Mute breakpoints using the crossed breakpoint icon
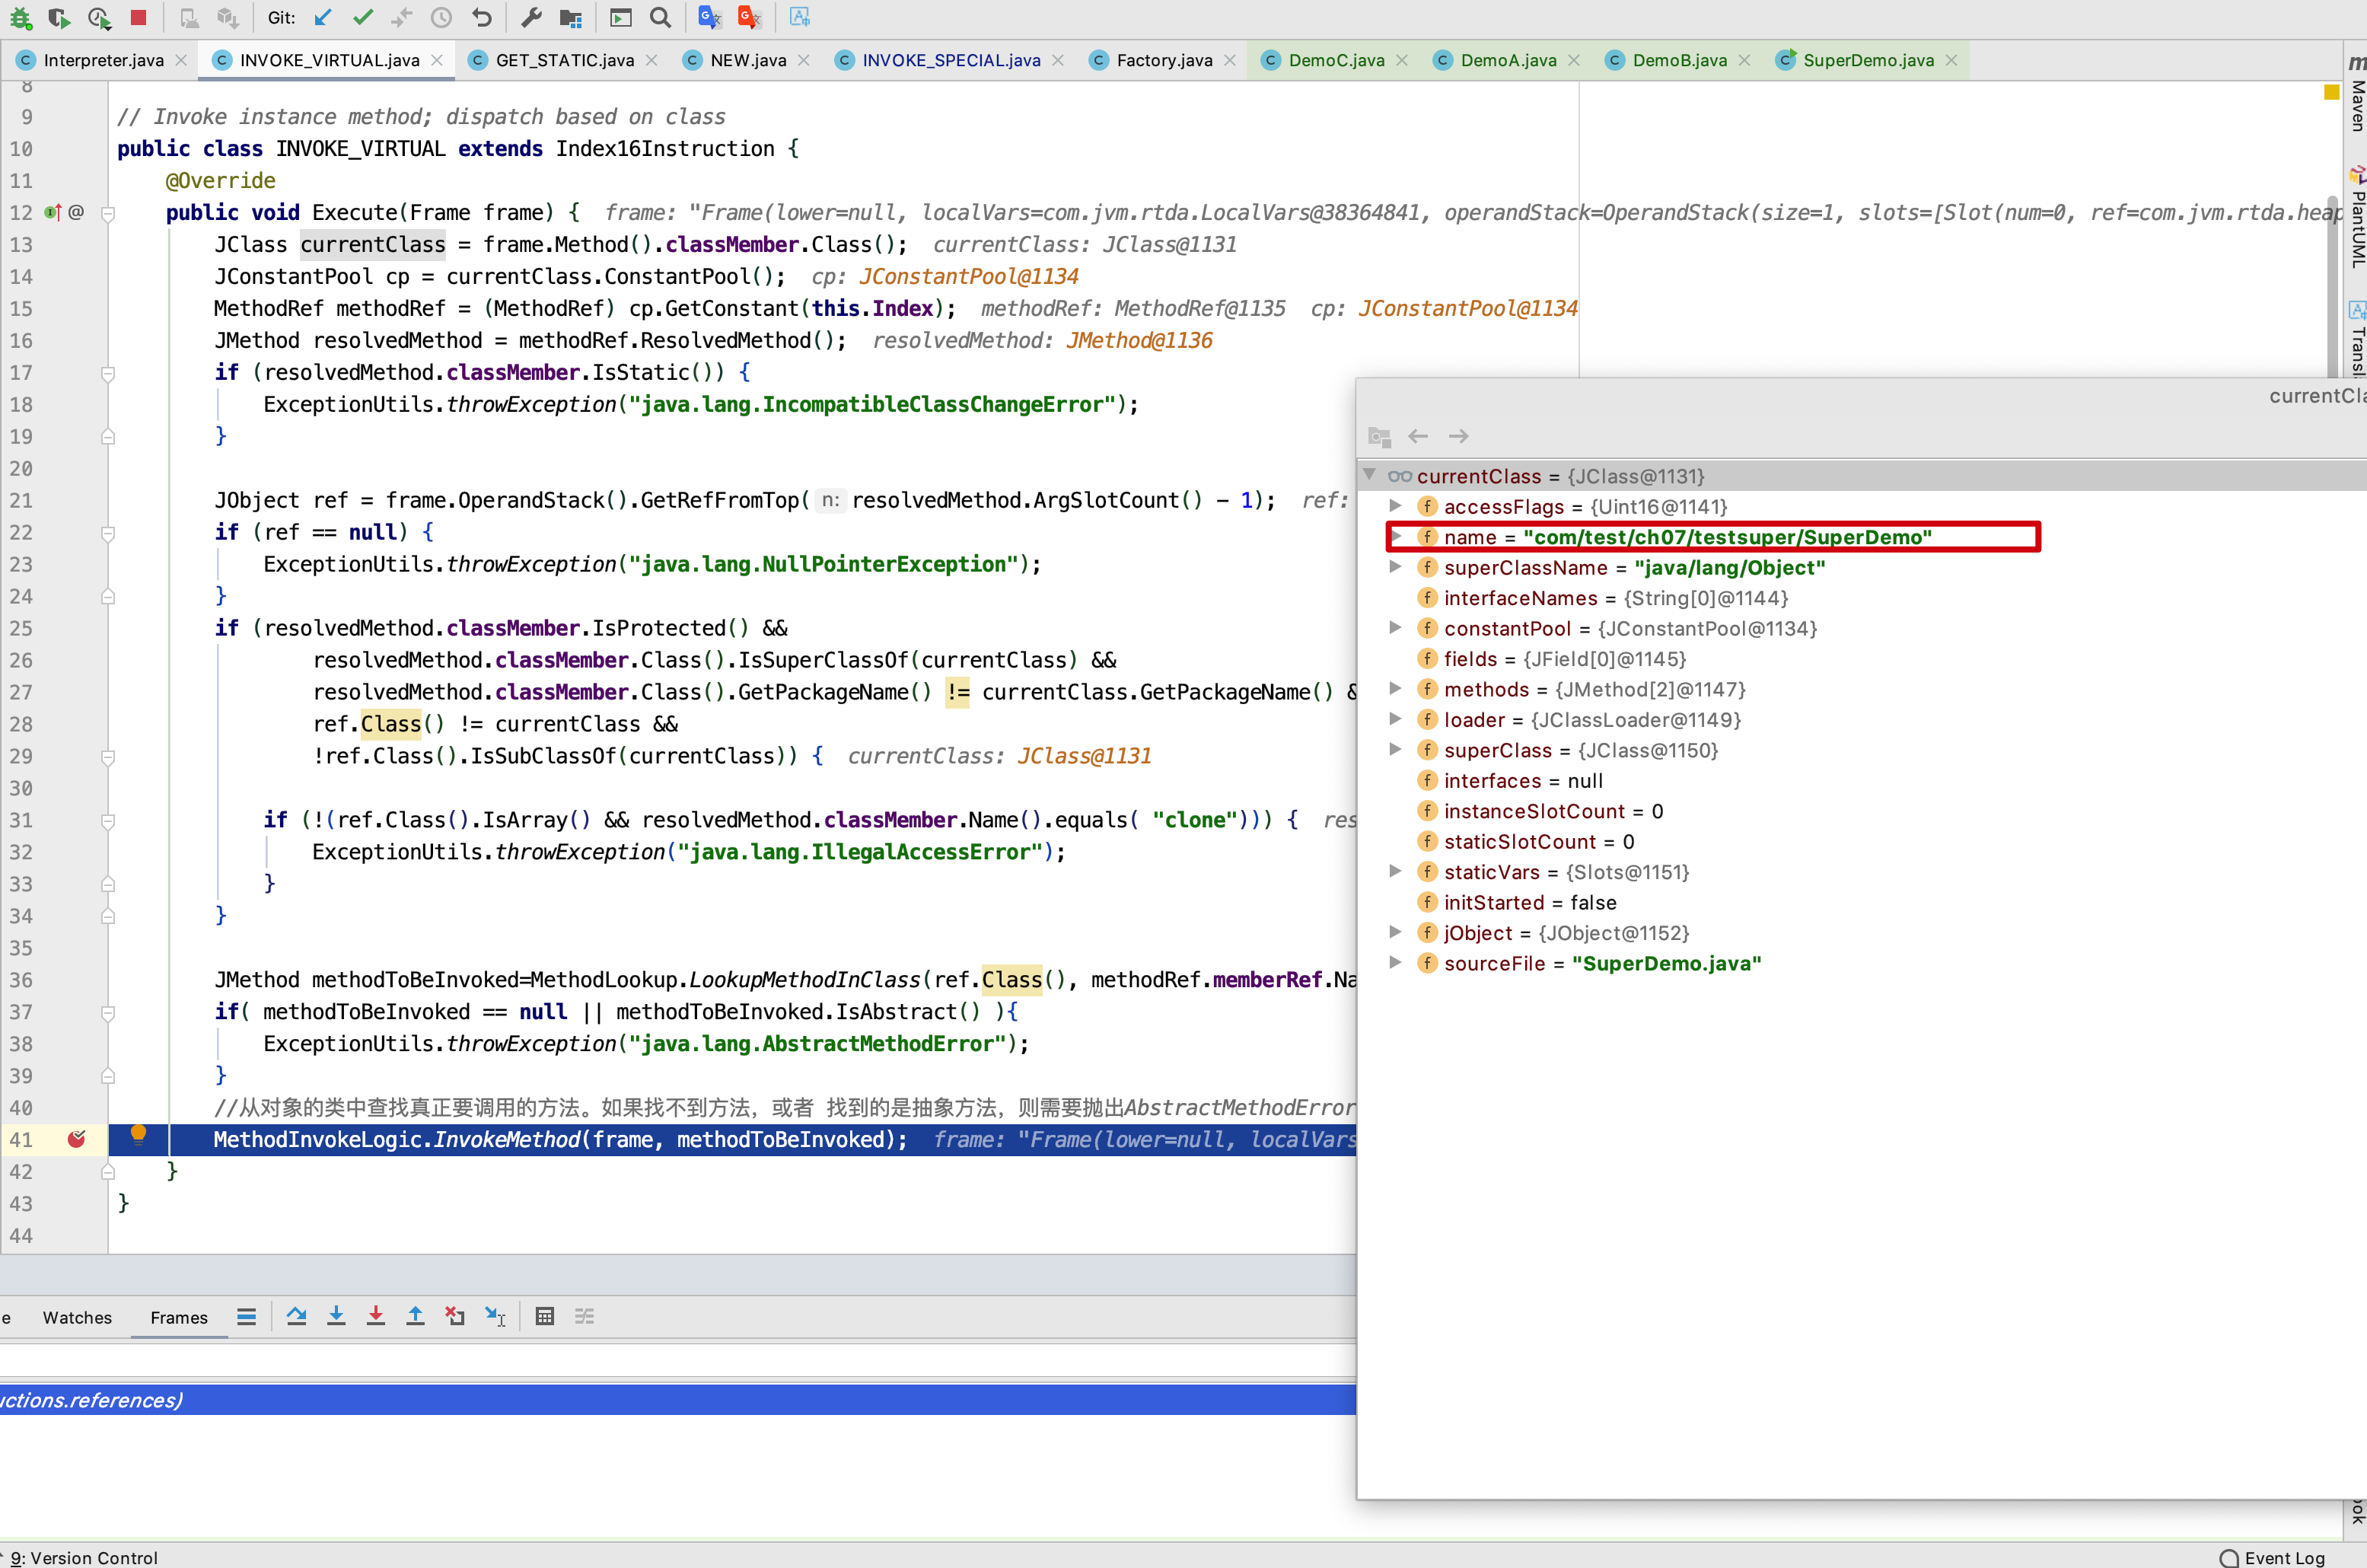 456,1316
